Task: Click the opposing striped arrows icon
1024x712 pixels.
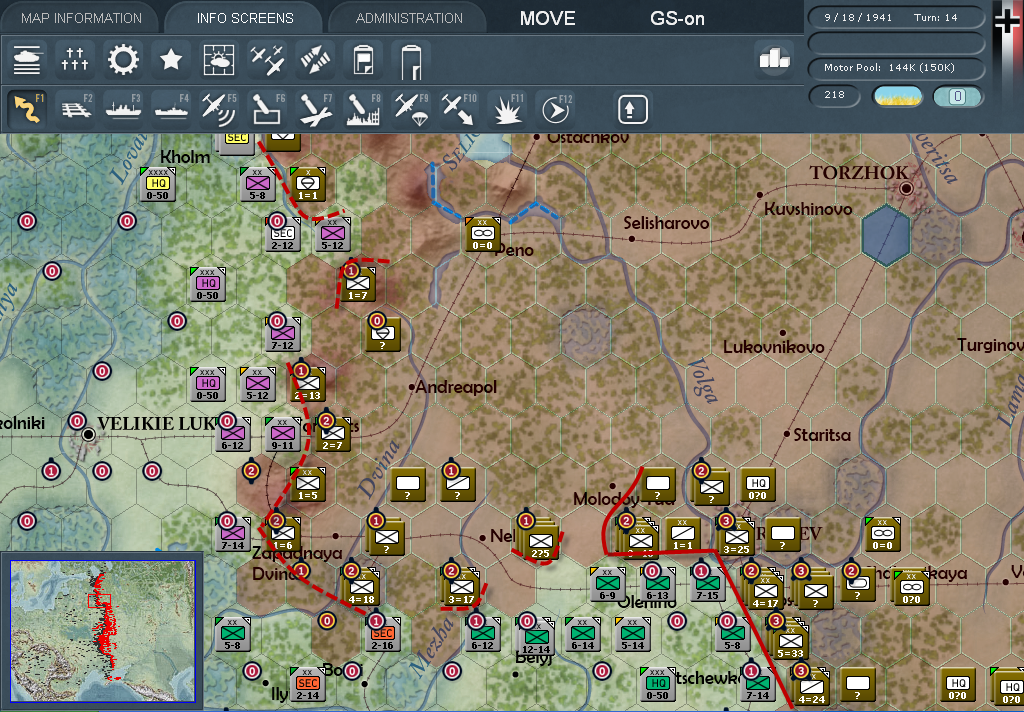Action: click(315, 60)
